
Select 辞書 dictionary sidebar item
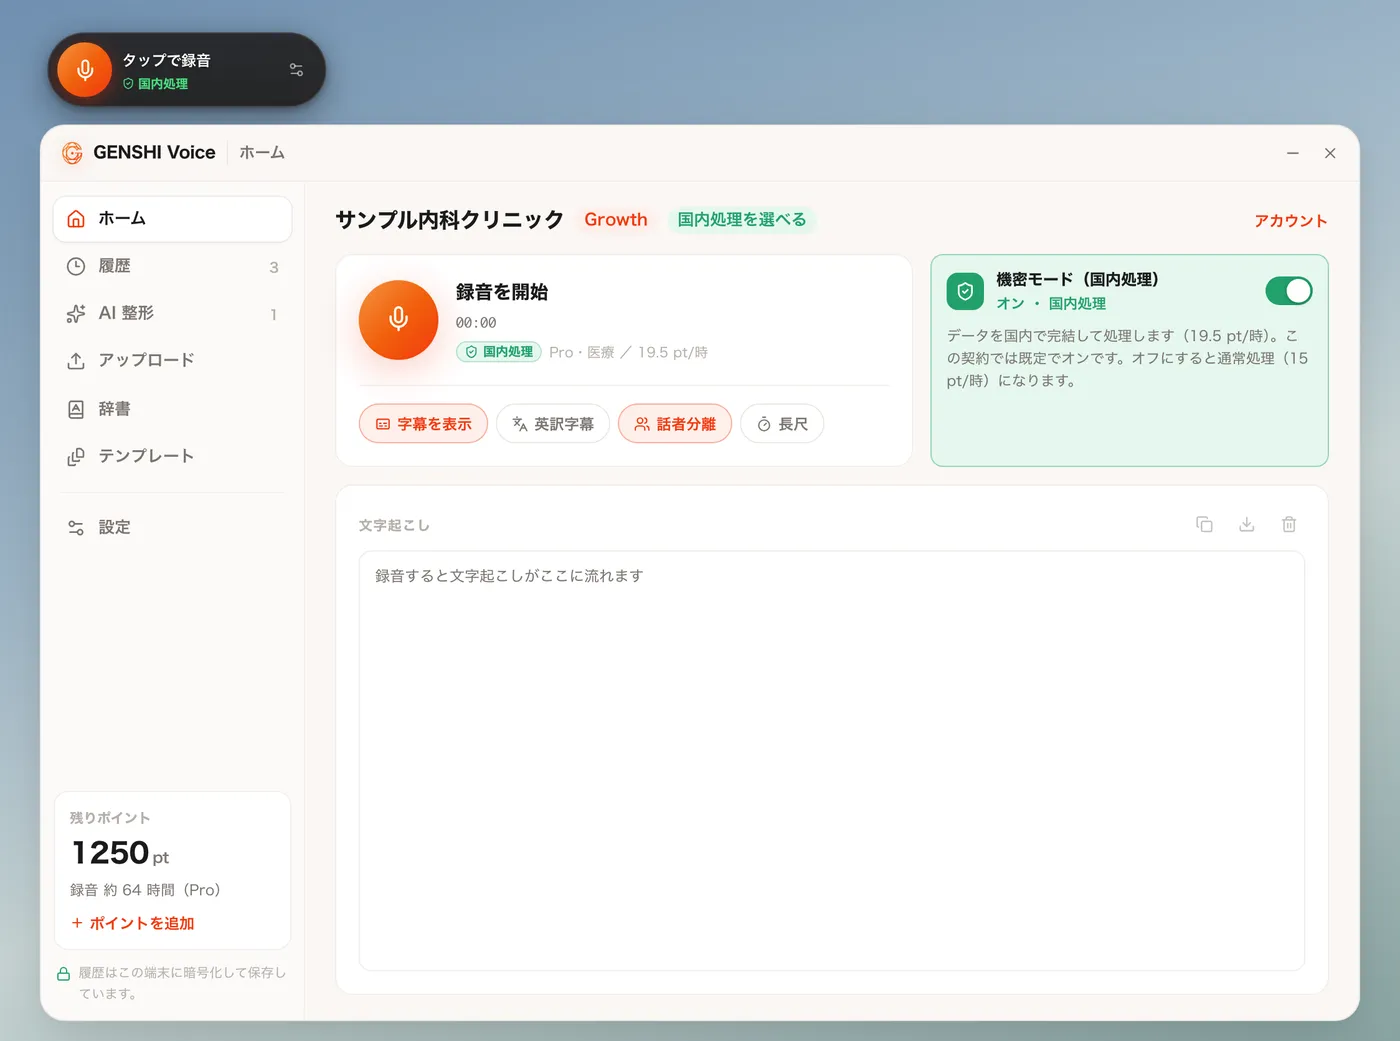tap(172, 408)
